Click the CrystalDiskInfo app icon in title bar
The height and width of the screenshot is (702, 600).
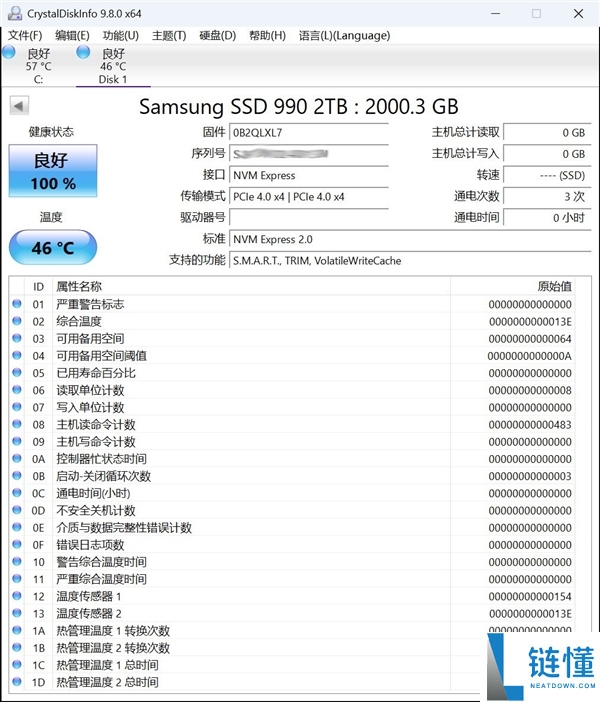tap(14, 13)
